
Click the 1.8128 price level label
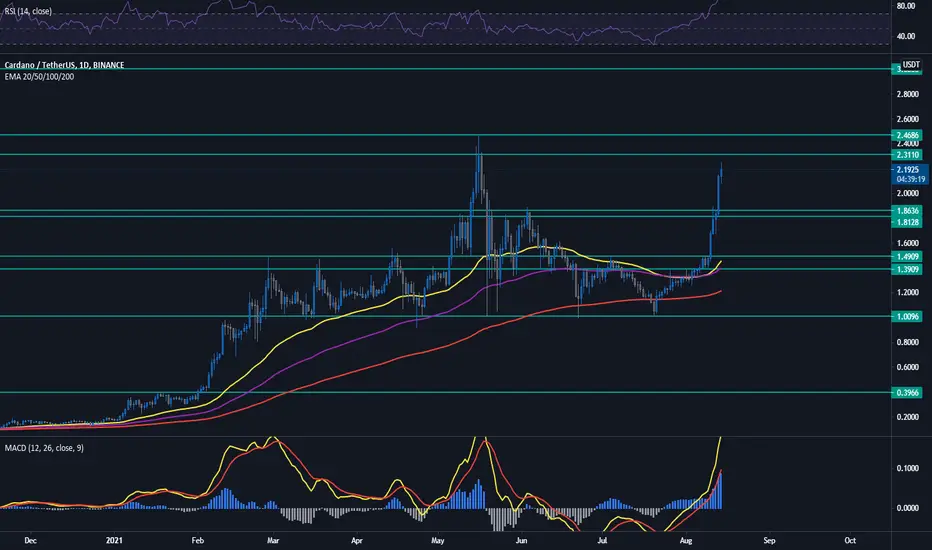(908, 222)
